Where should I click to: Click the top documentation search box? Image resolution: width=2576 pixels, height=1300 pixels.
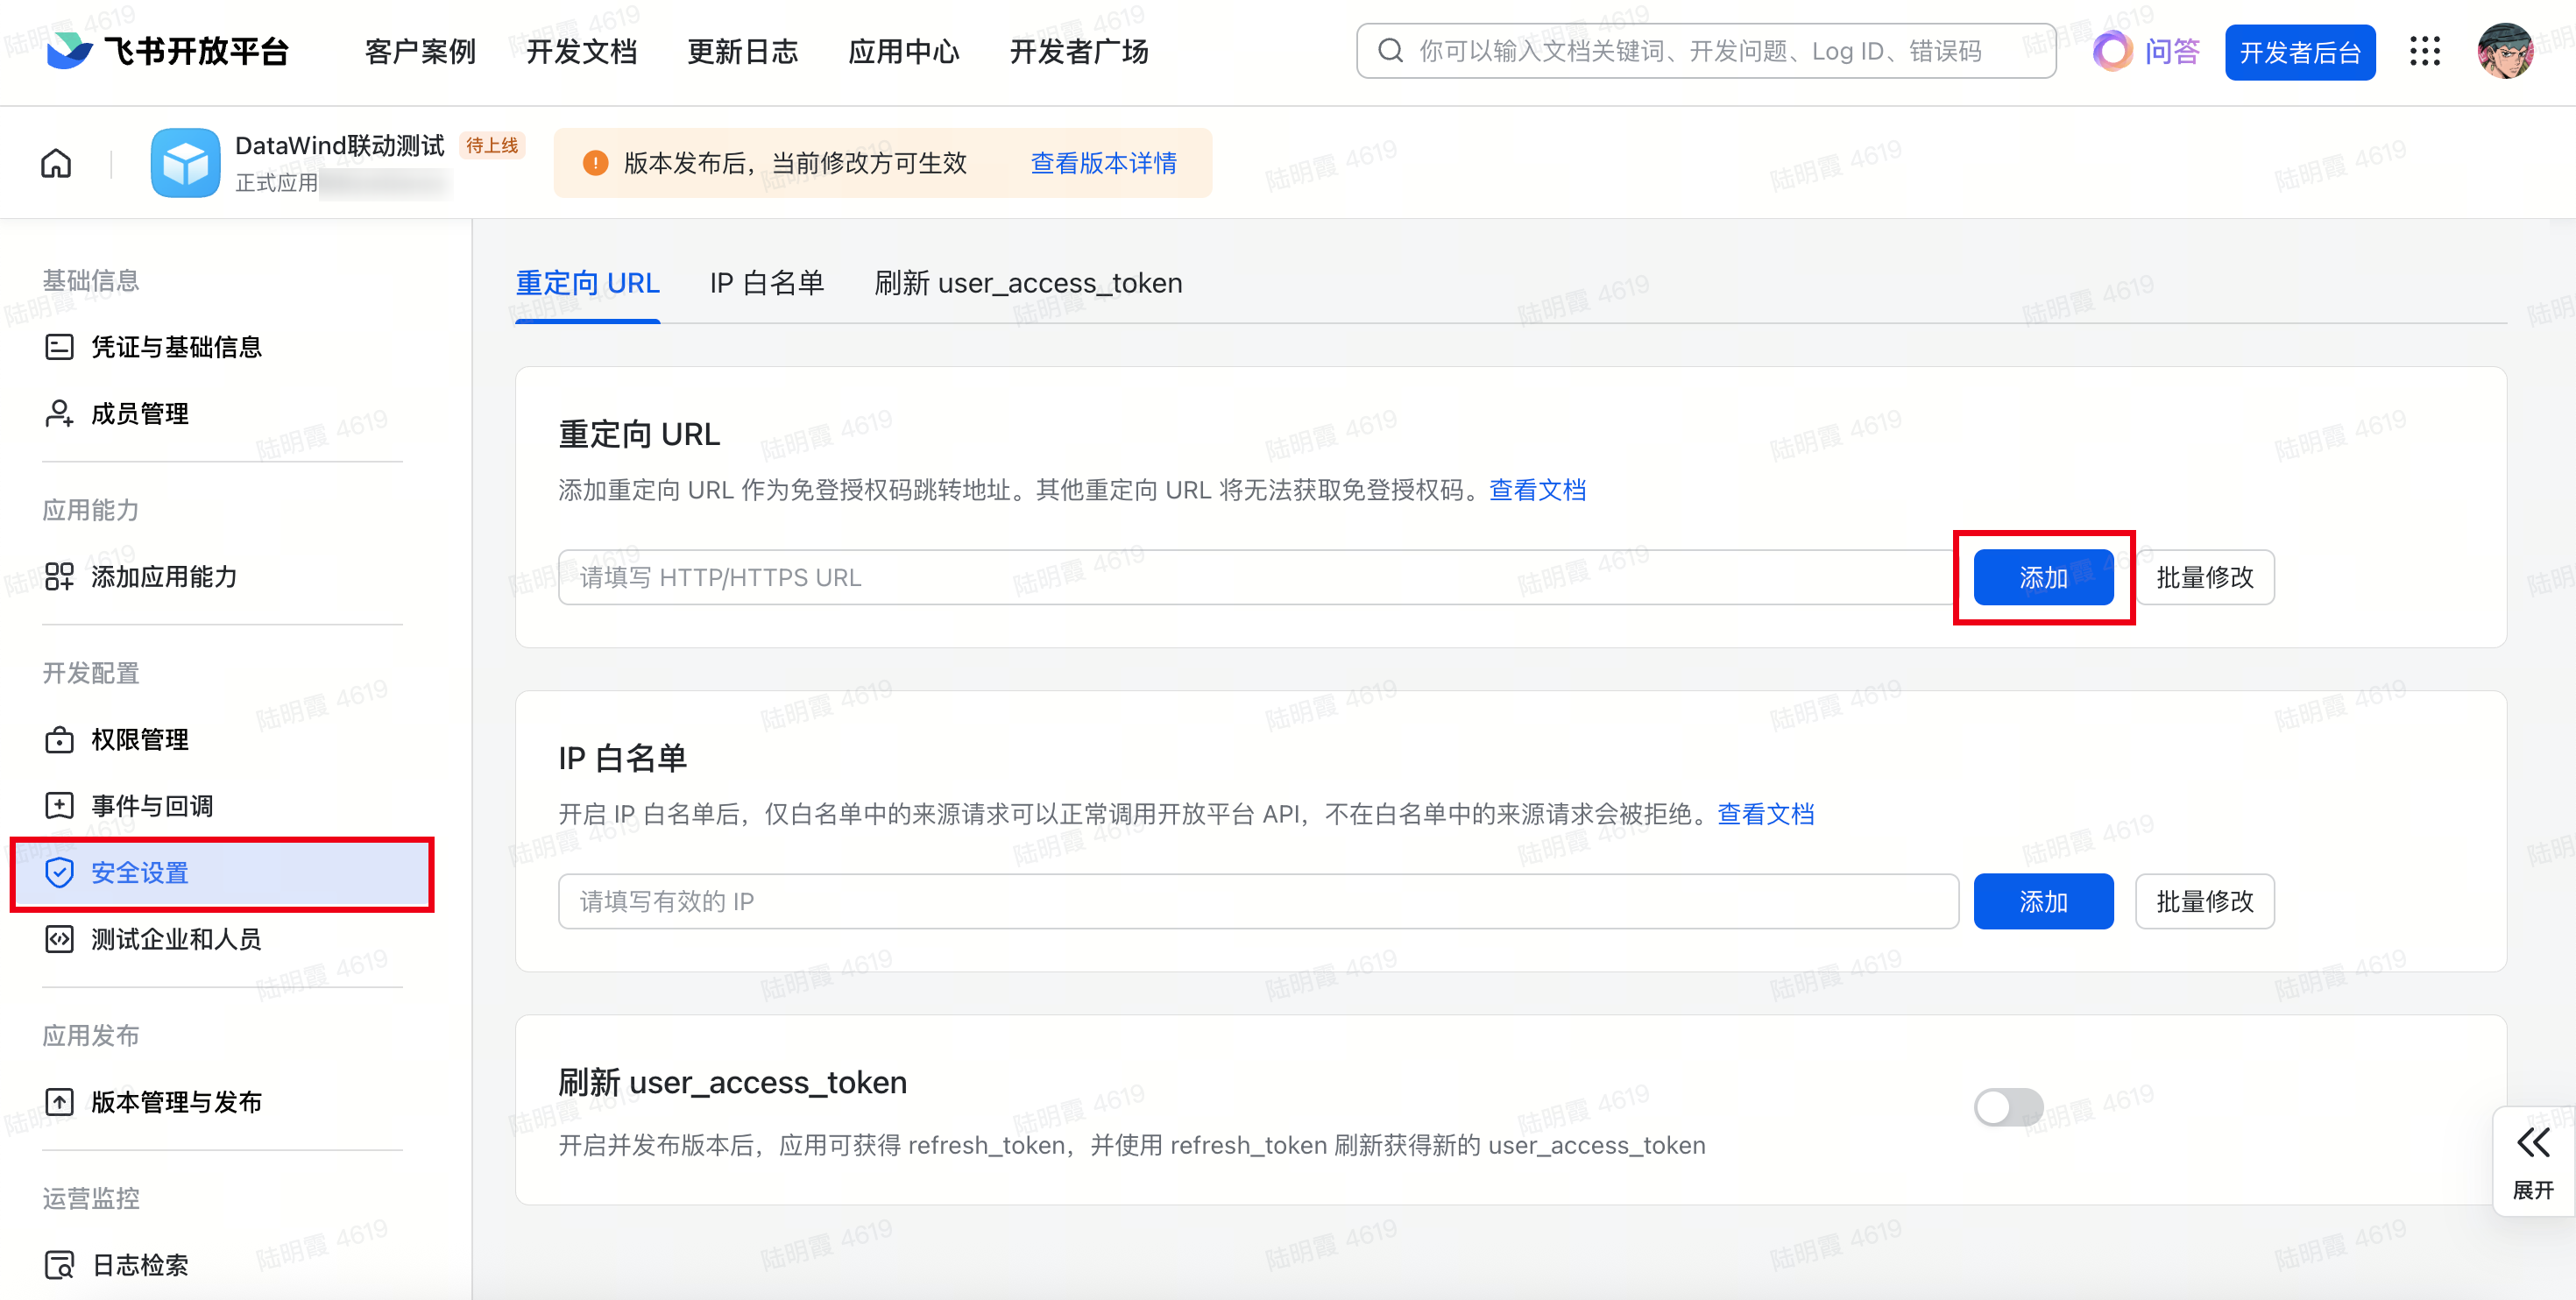pos(1705,51)
